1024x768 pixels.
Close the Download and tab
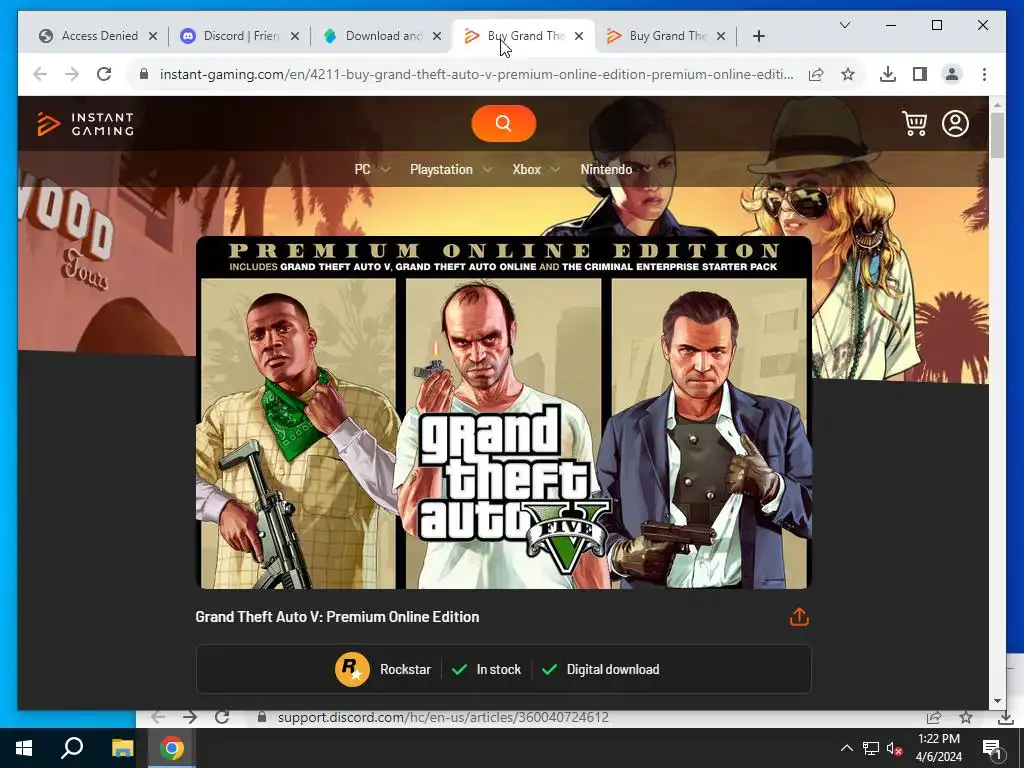pyautogui.click(x=437, y=36)
